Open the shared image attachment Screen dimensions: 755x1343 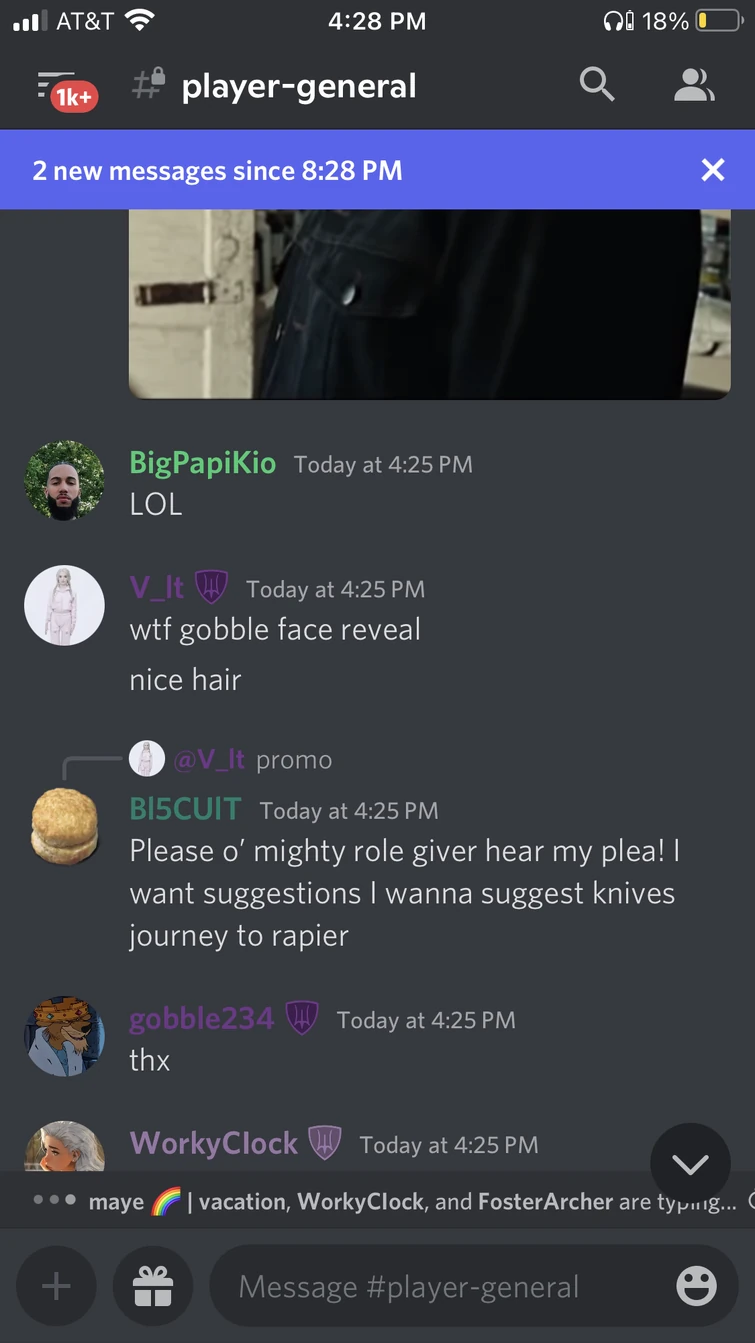coord(429,304)
